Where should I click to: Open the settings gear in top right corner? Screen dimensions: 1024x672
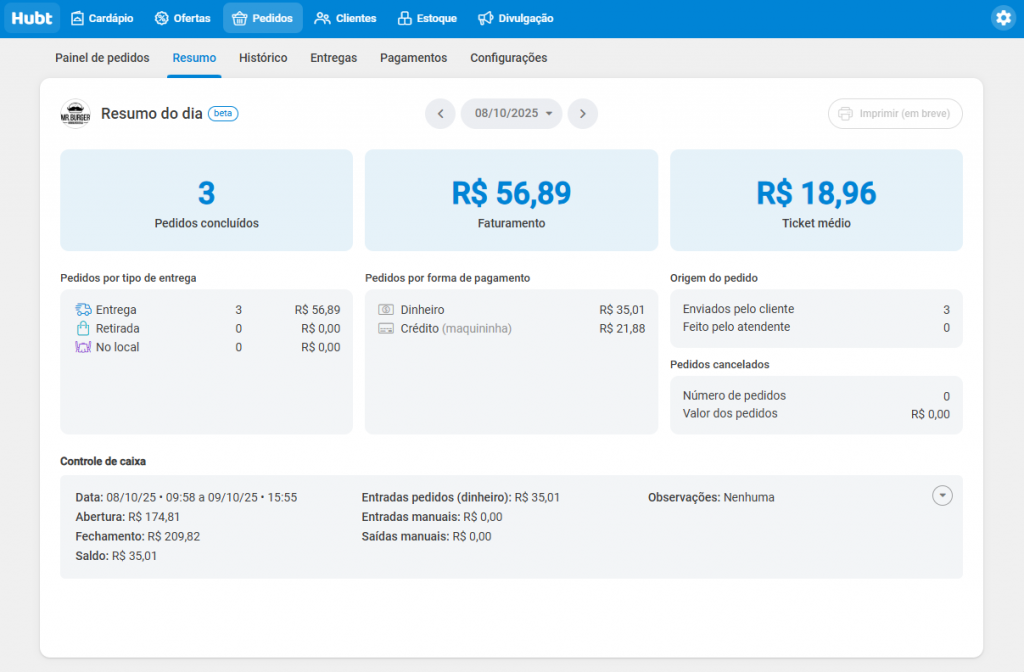pyautogui.click(x=1003, y=17)
